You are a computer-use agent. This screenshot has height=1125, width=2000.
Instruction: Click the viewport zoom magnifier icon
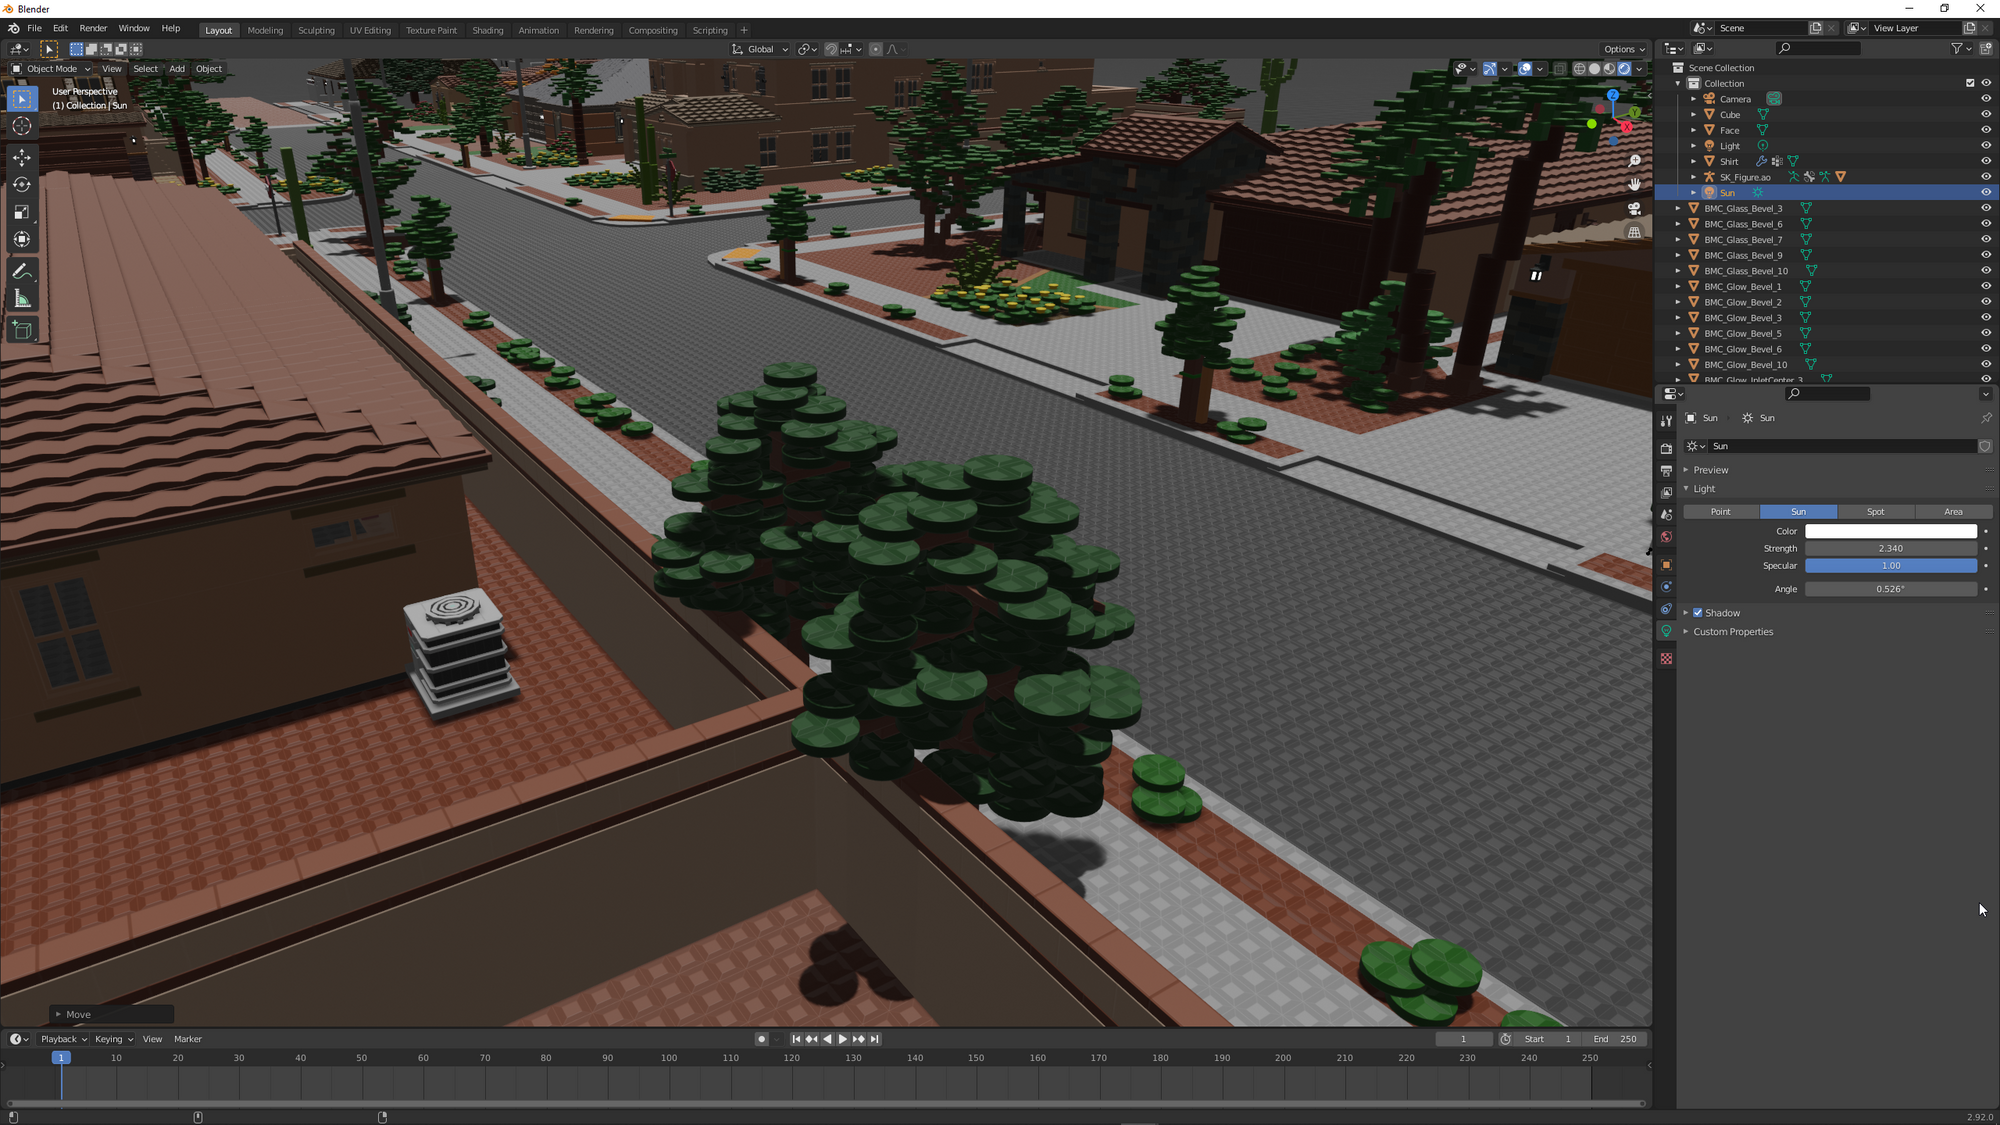pyautogui.click(x=1634, y=161)
